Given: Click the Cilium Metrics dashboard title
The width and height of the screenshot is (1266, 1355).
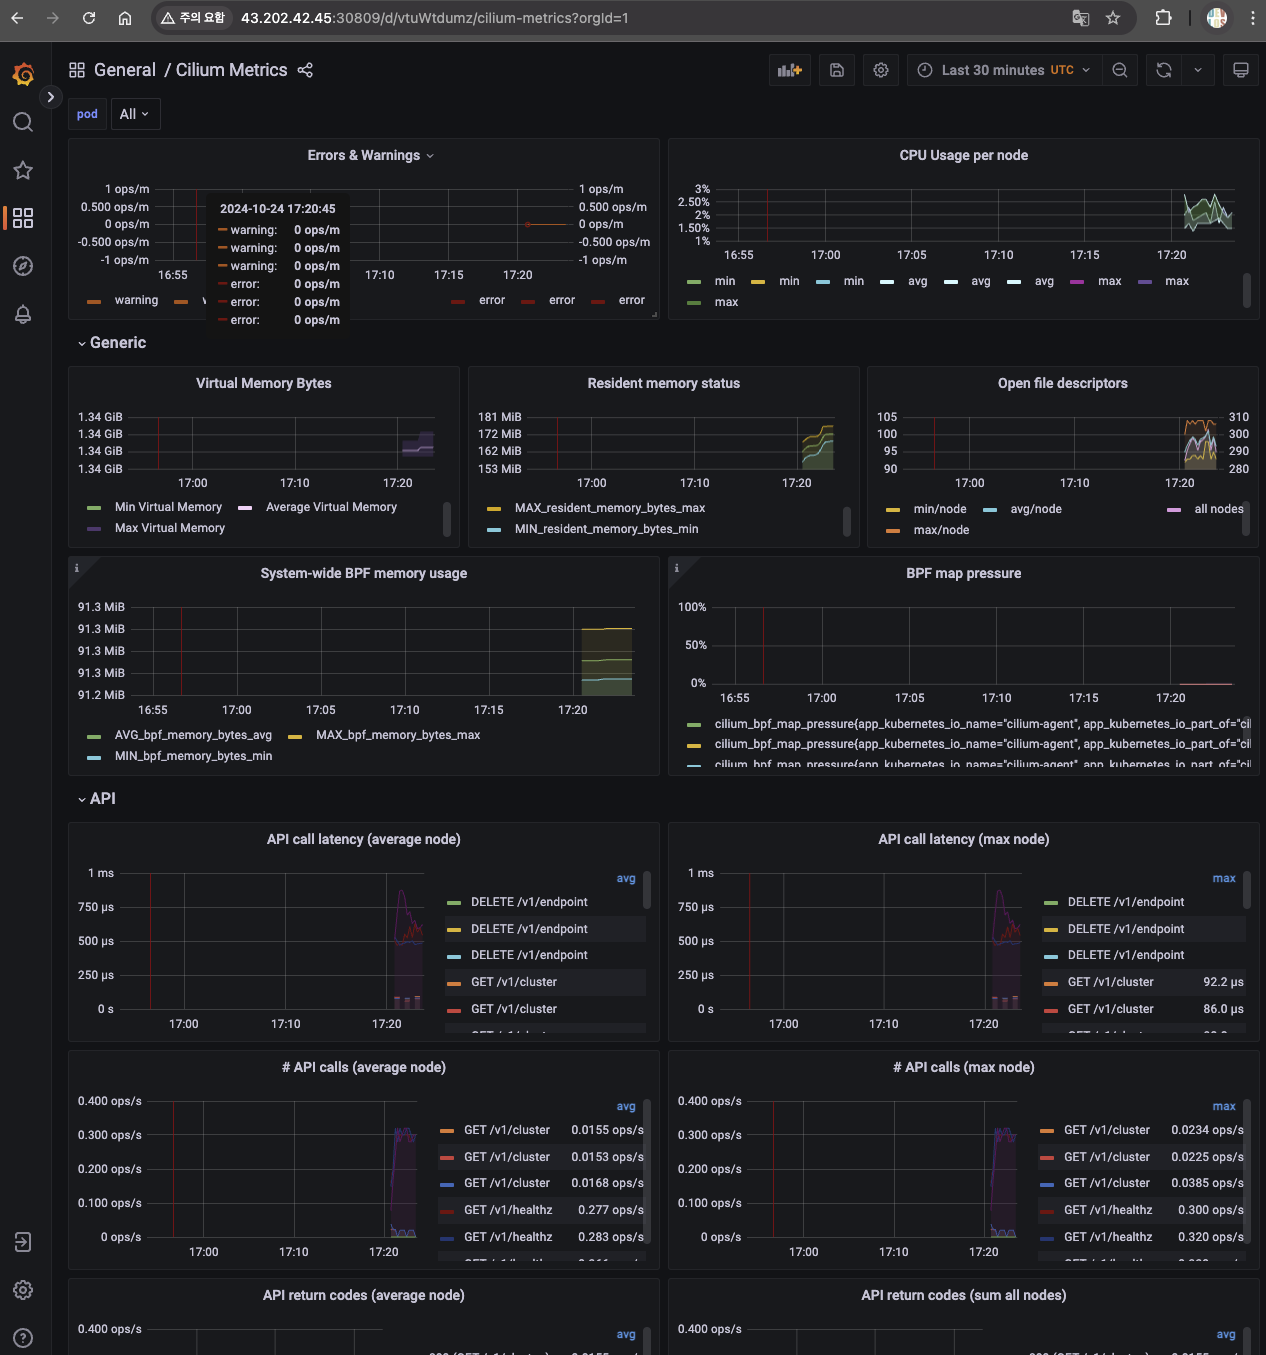Looking at the screenshot, I should (231, 70).
